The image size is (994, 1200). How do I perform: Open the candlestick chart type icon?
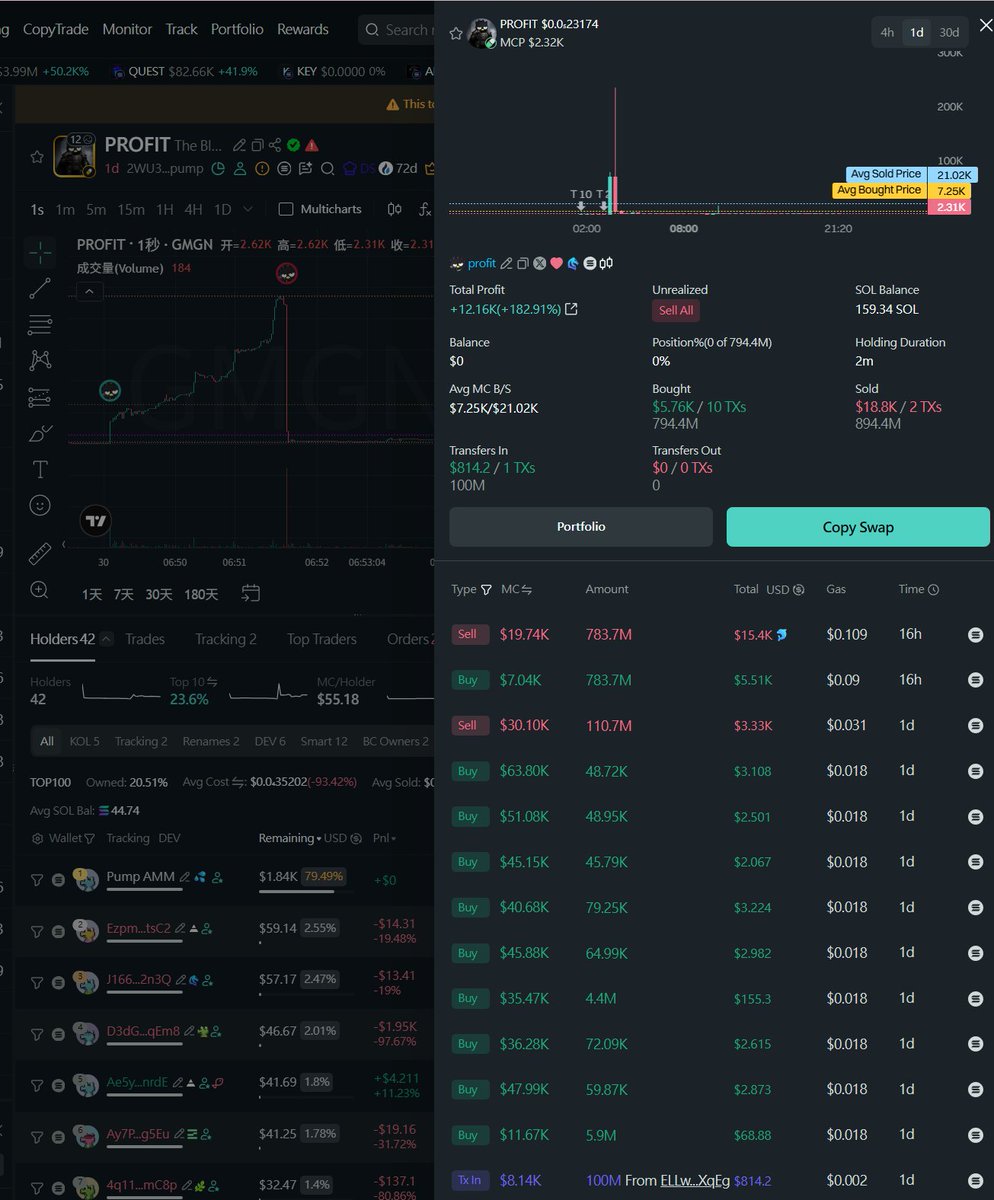pos(395,209)
